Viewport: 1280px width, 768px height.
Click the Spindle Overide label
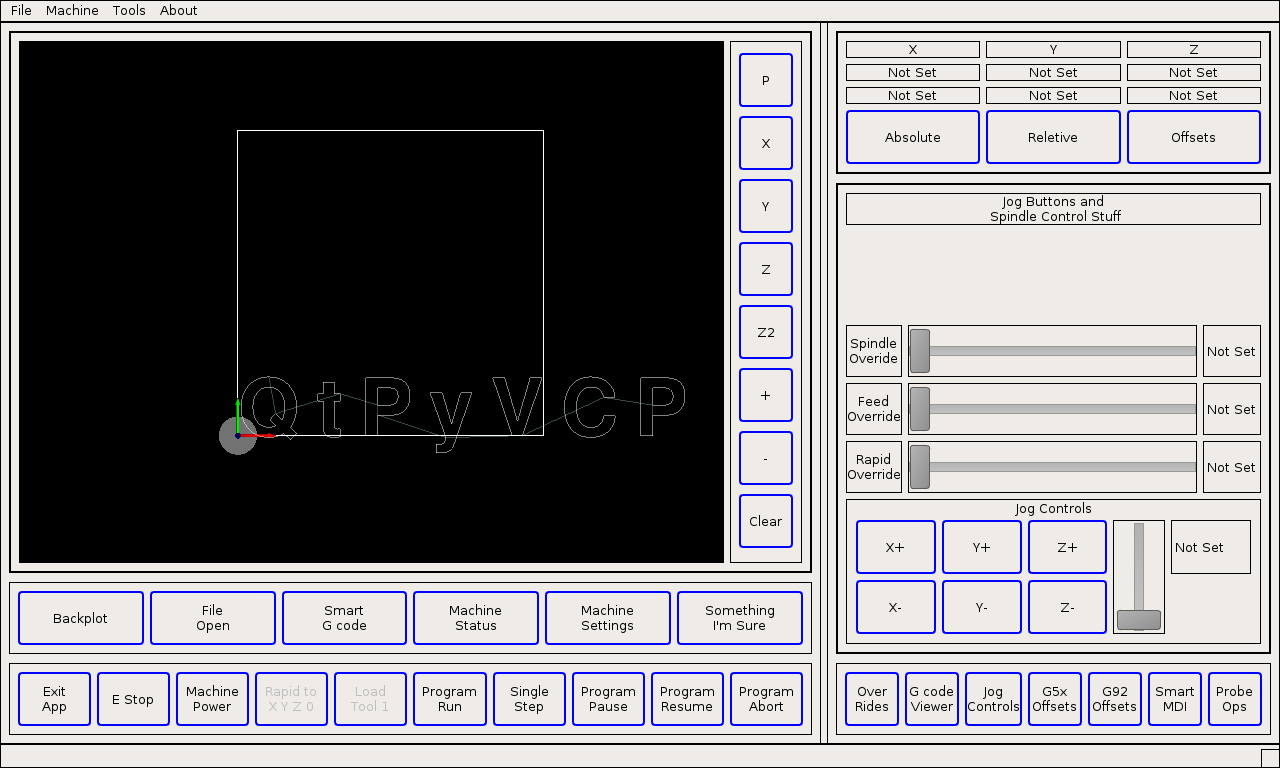tap(874, 351)
